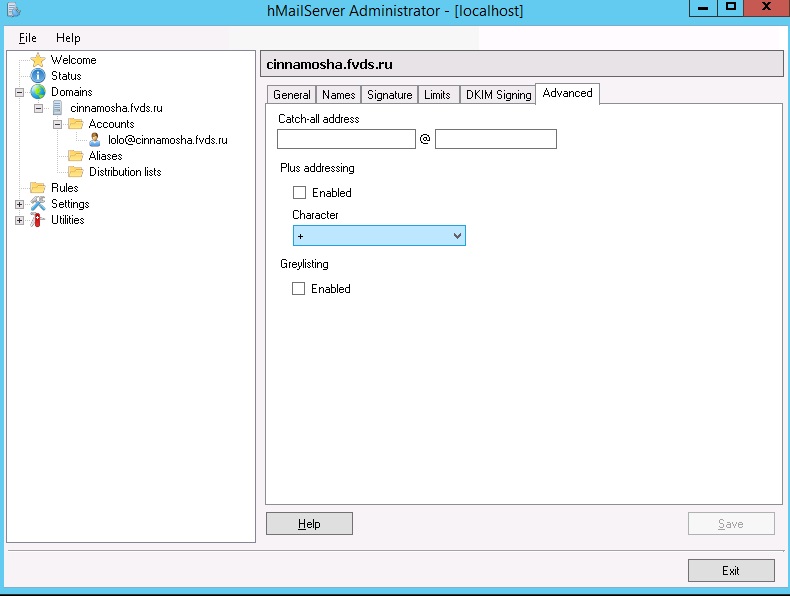The width and height of the screenshot is (790, 596).
Task: Click the catch-all address local part field
Action: 346,139
